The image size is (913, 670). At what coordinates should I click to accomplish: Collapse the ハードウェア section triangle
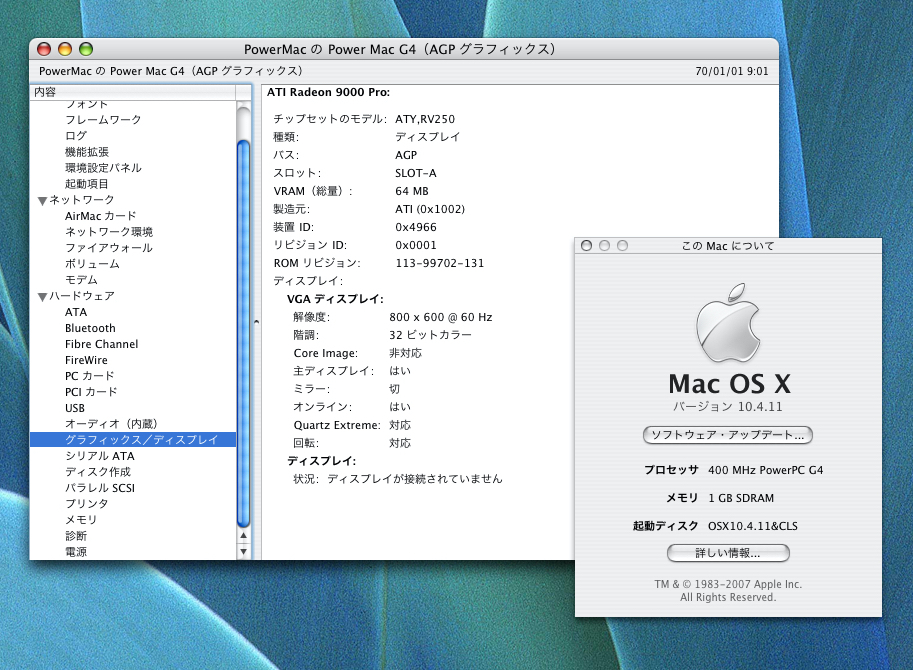[41, 296]
